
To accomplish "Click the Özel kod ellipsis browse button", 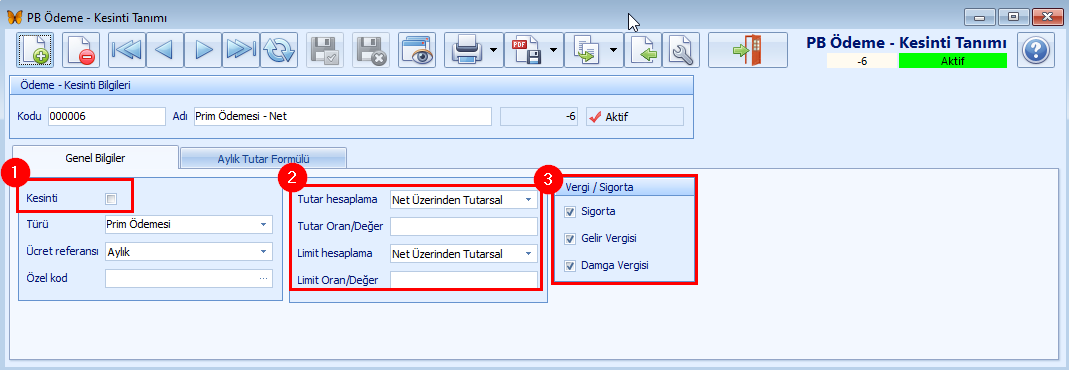I will tap(263, 279).
